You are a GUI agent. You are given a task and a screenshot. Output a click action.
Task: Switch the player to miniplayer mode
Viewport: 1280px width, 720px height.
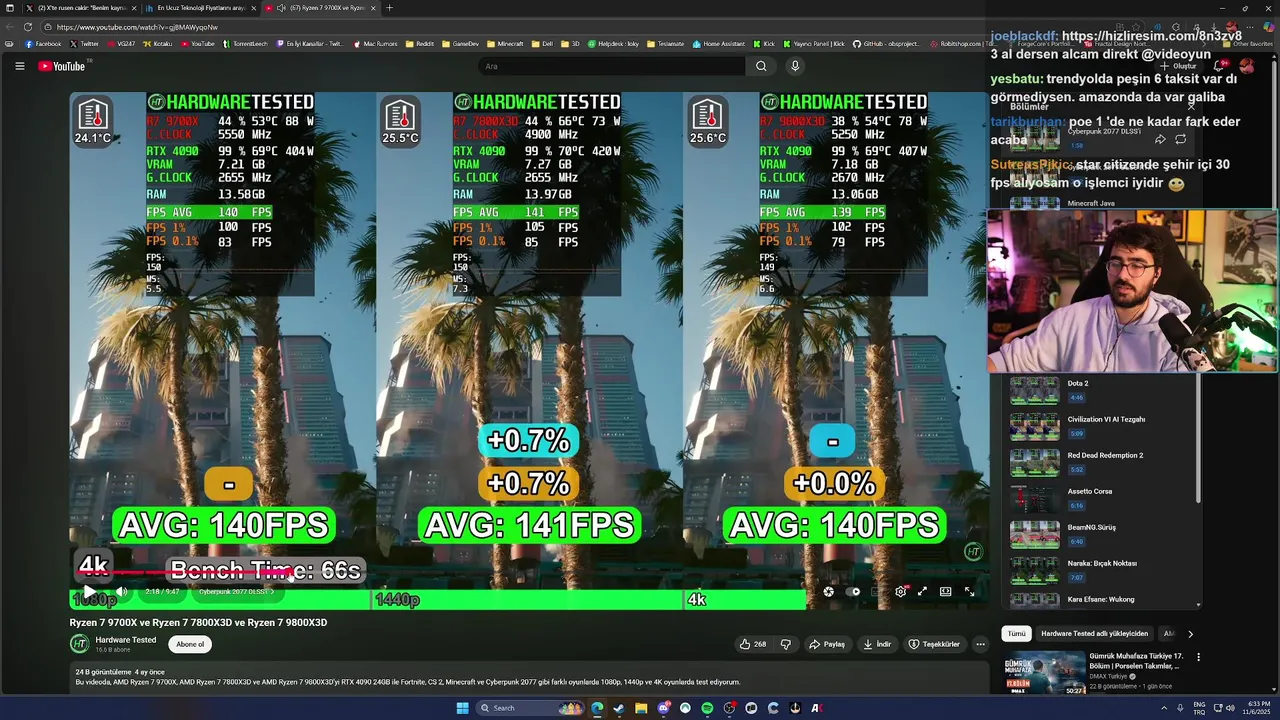pos(922,592)
